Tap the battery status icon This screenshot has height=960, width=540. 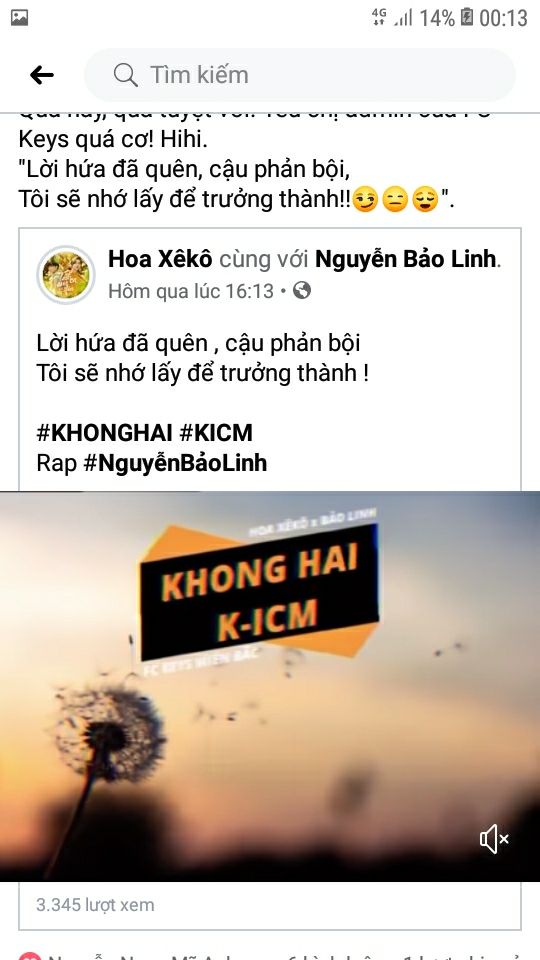click(x=467, y=18)
